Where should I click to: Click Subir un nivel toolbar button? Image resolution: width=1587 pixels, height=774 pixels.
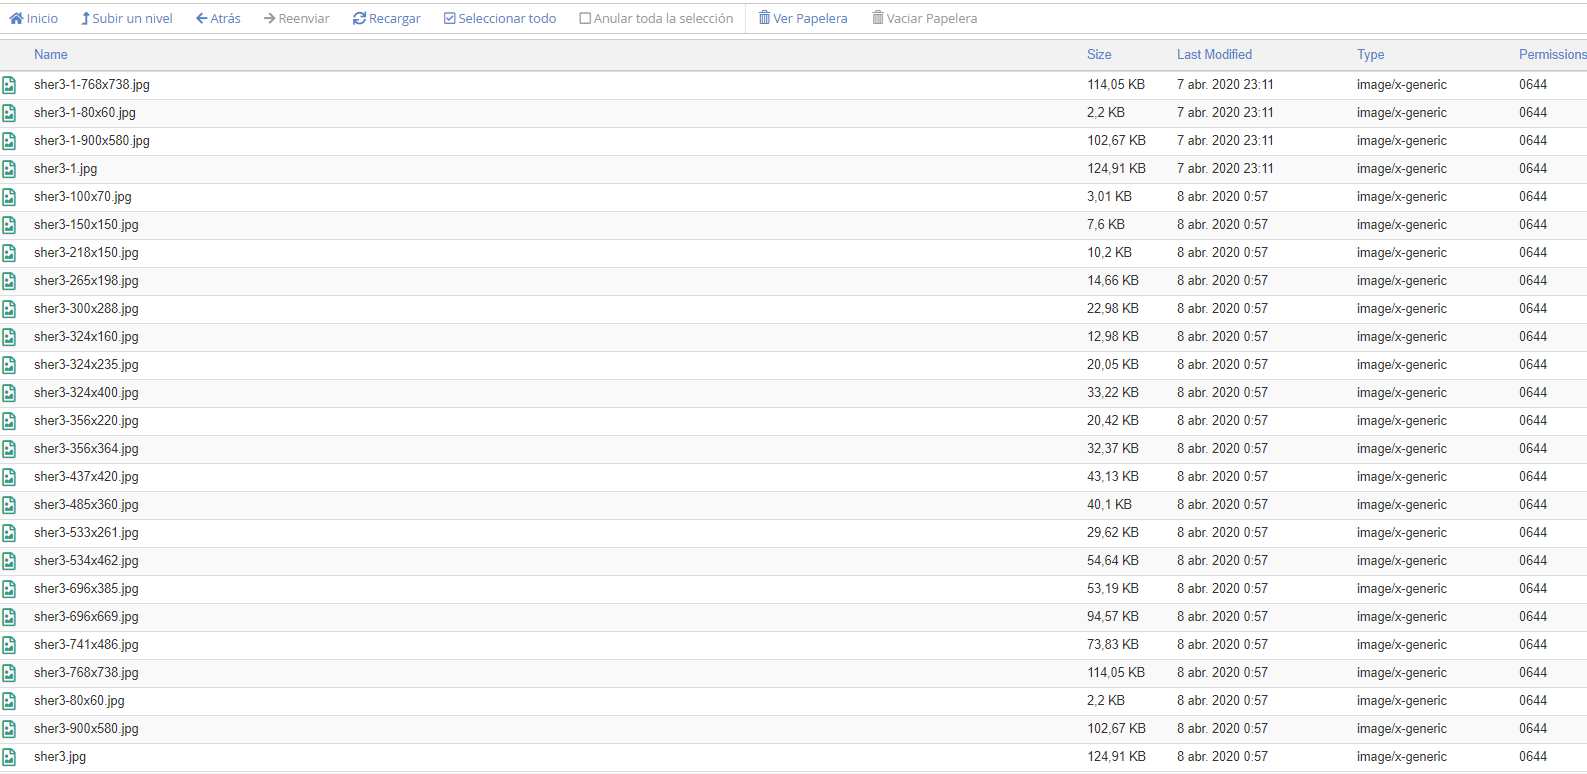point(127,18)
